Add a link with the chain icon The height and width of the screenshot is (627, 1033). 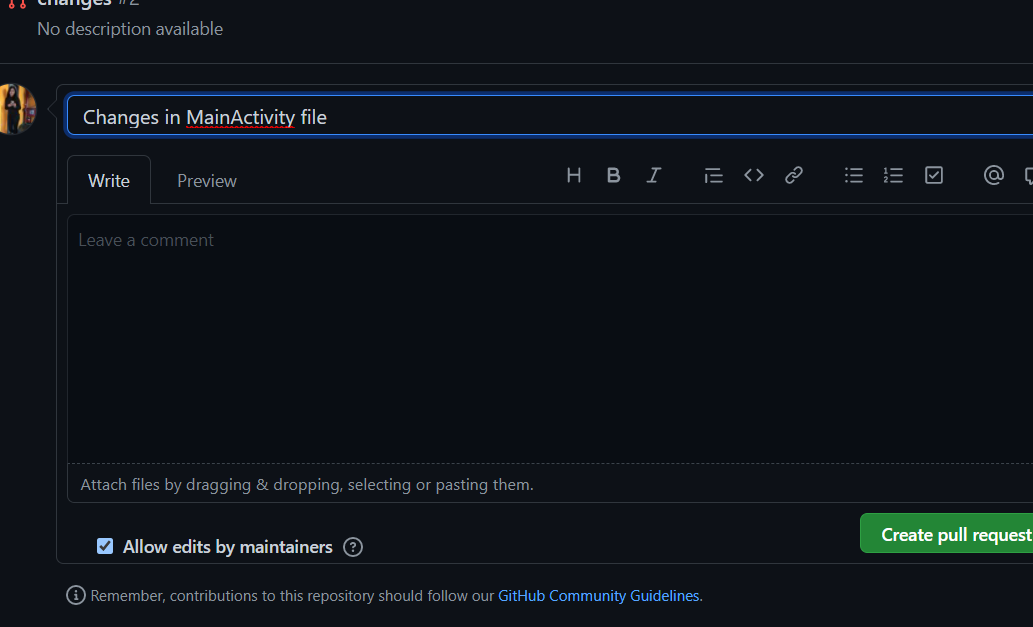(x=794, y=176)
